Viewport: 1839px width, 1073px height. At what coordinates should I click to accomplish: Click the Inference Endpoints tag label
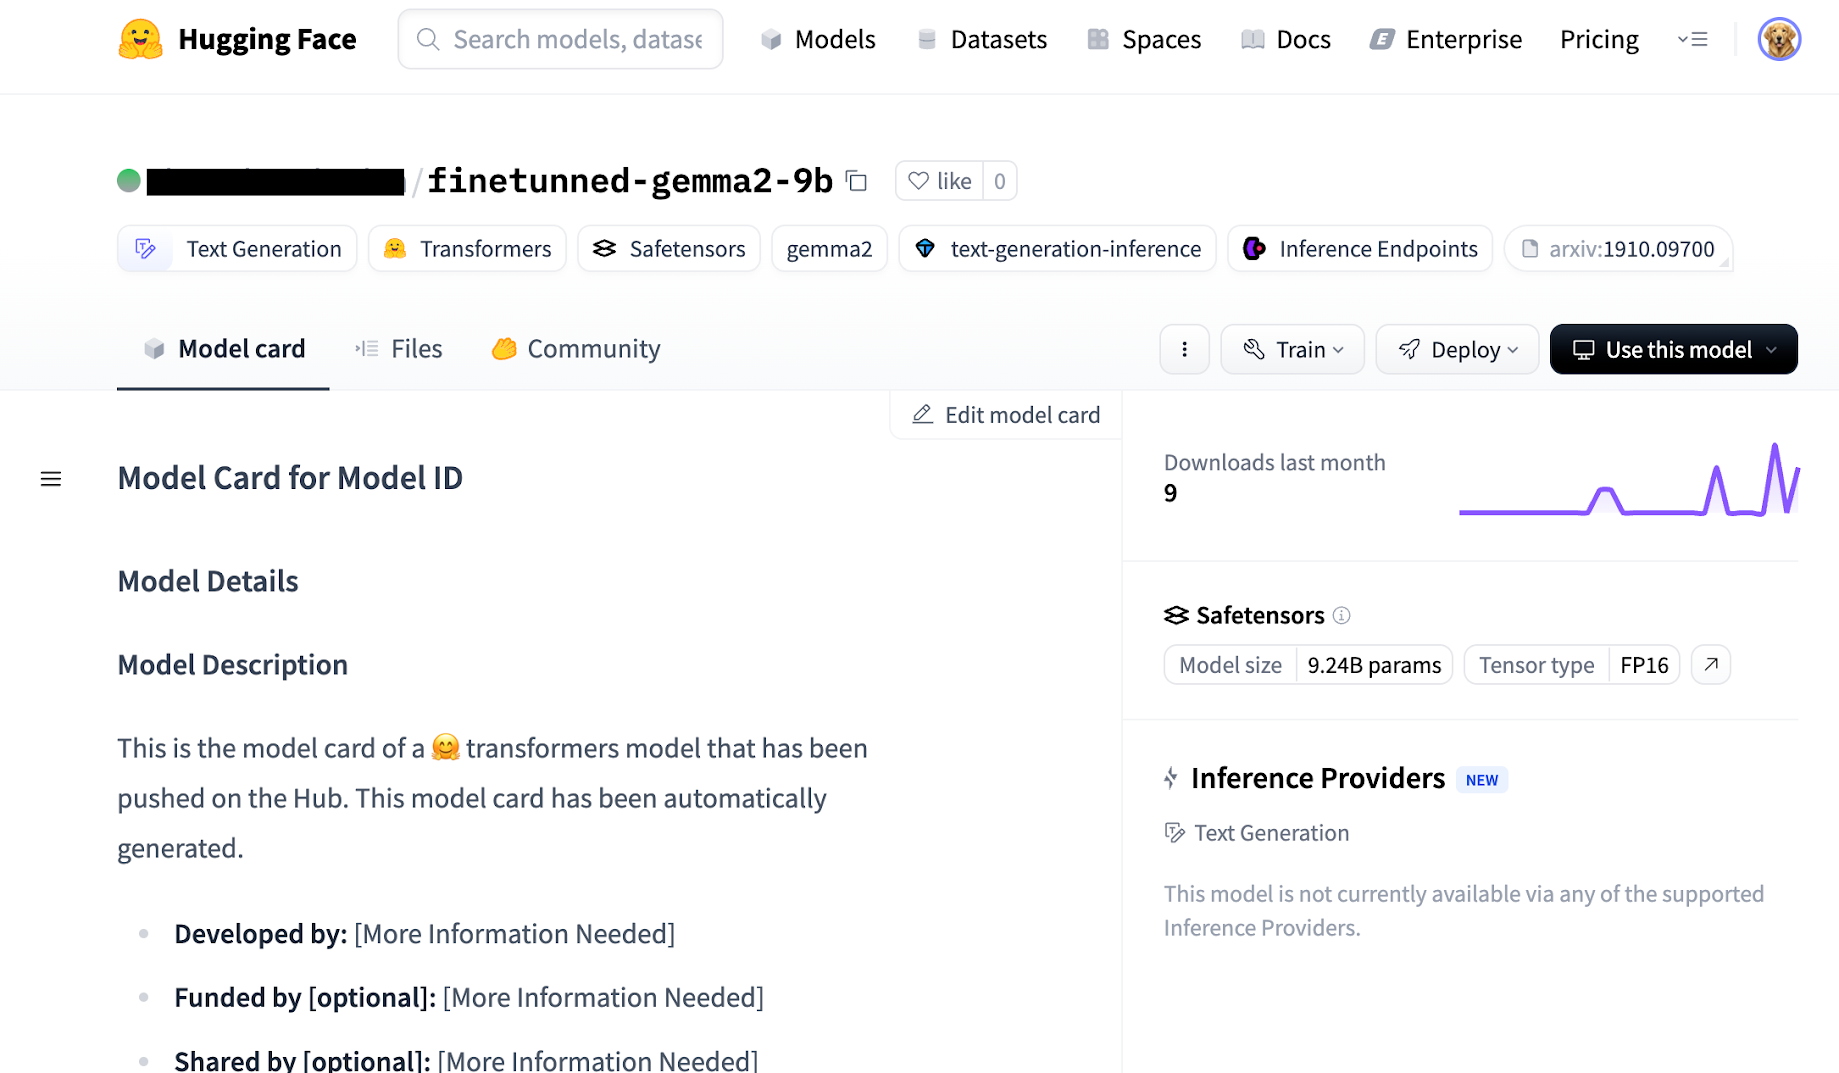(x=1378, y=249)
